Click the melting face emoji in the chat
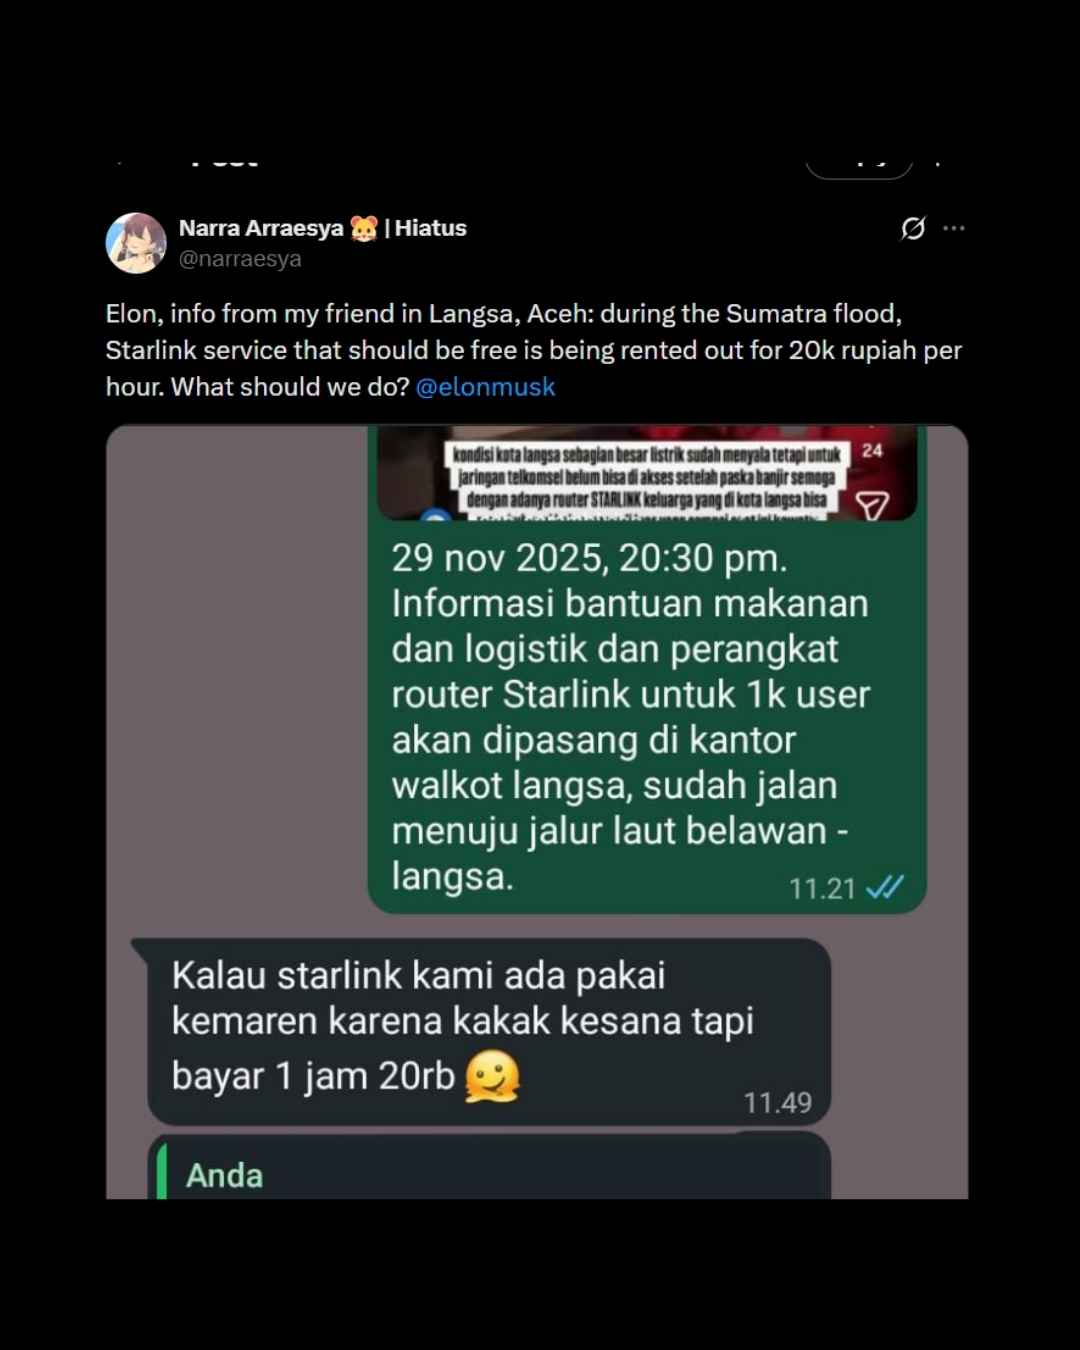1080x1350 pixels. coord(493,1076)
